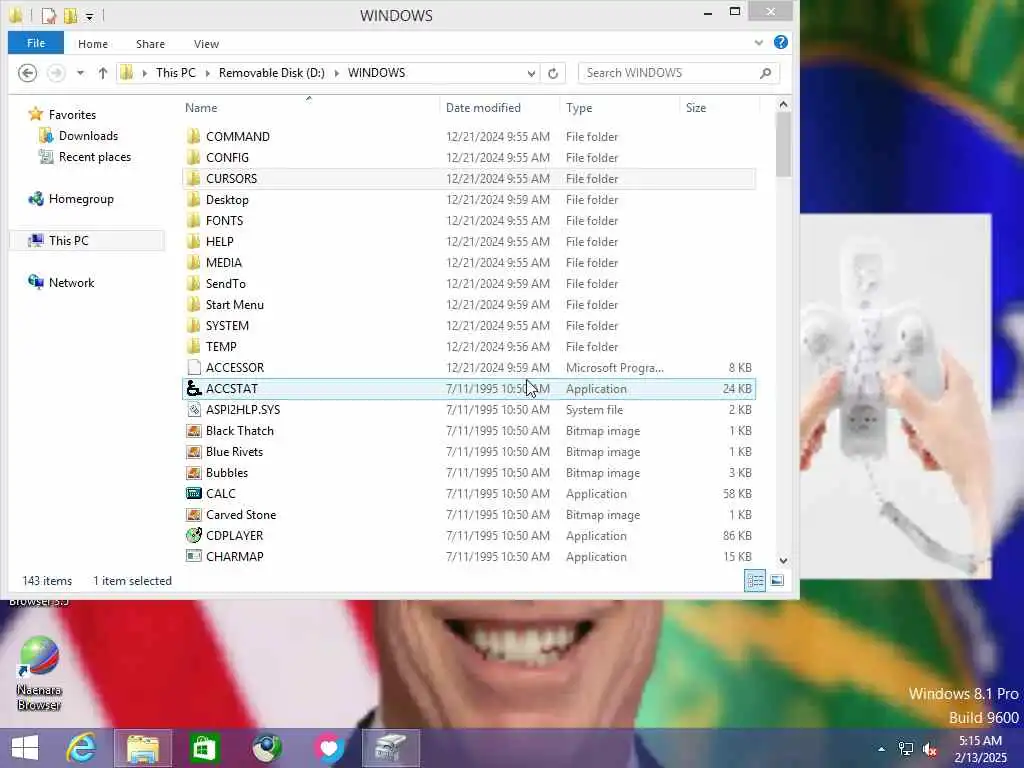Select the CALC application icon
The image size is (1024, 768).
pos(193,493)
